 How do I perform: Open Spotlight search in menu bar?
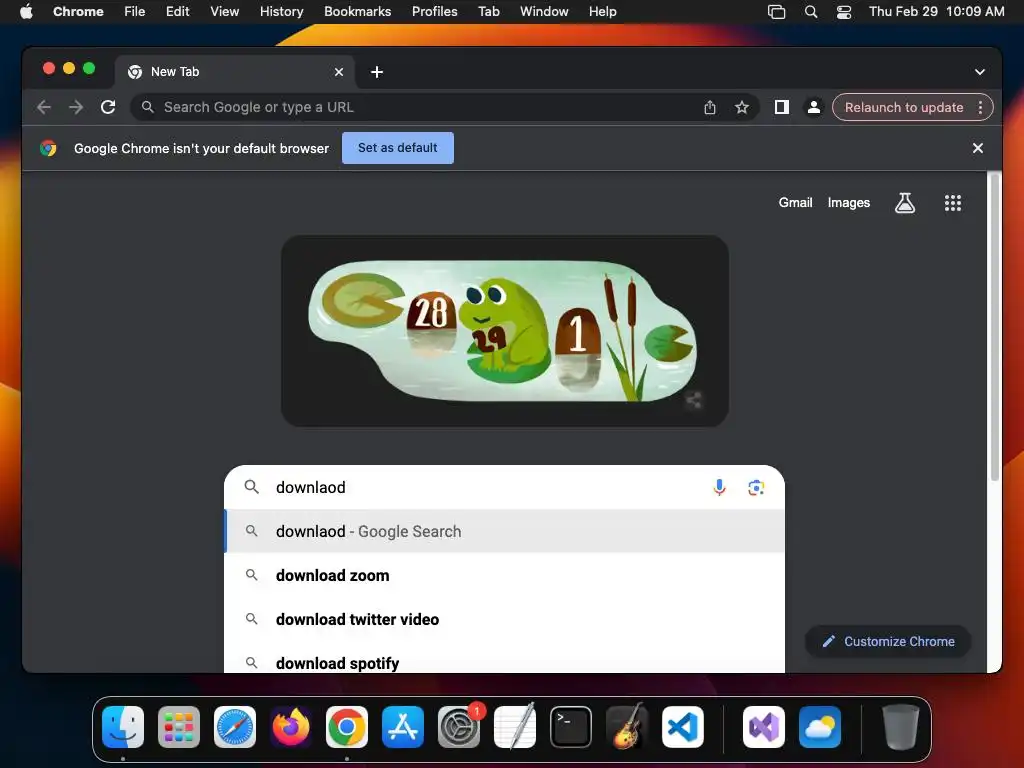click(810, 11)
